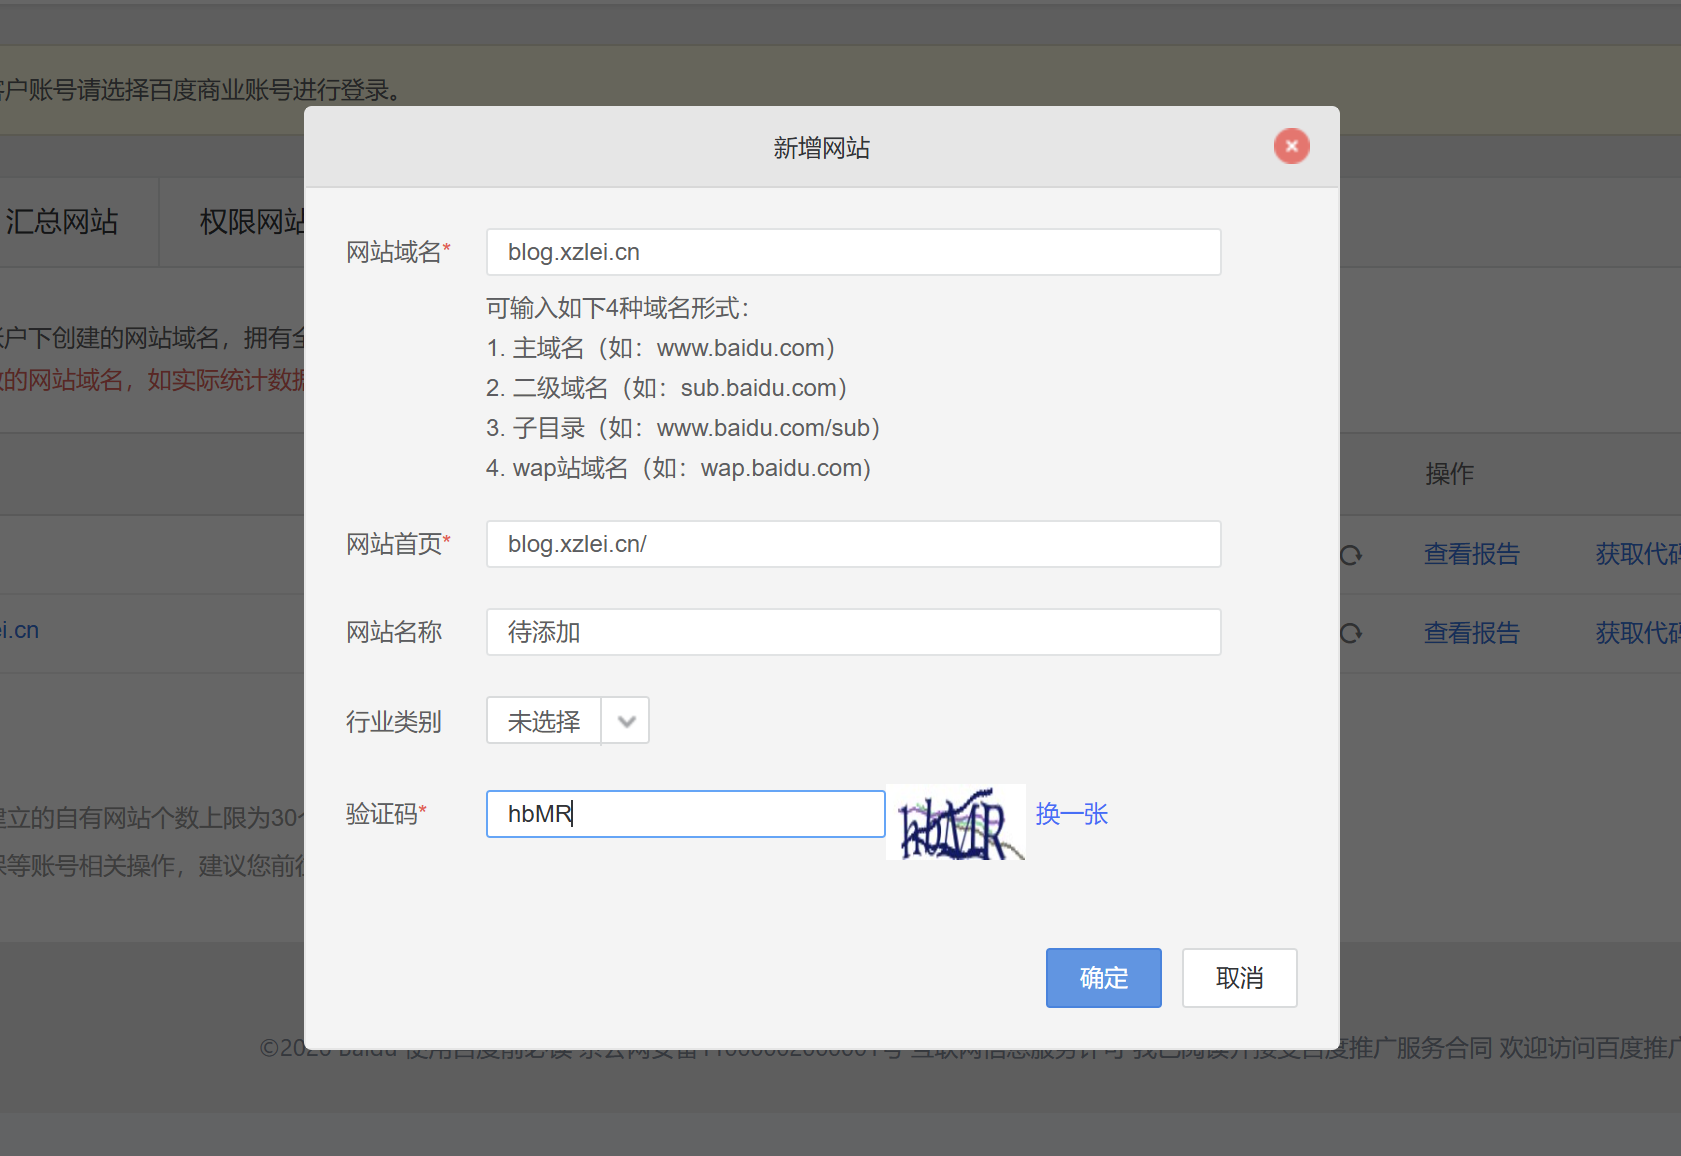Click the 操作 column header
The image size is (1681, 1156).
[1449, 474]
